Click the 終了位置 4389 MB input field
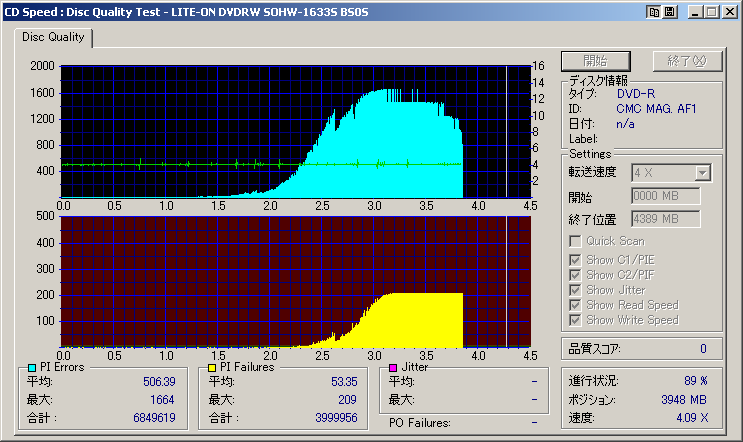This screenshot has height=442, width=743. point(665,219)
